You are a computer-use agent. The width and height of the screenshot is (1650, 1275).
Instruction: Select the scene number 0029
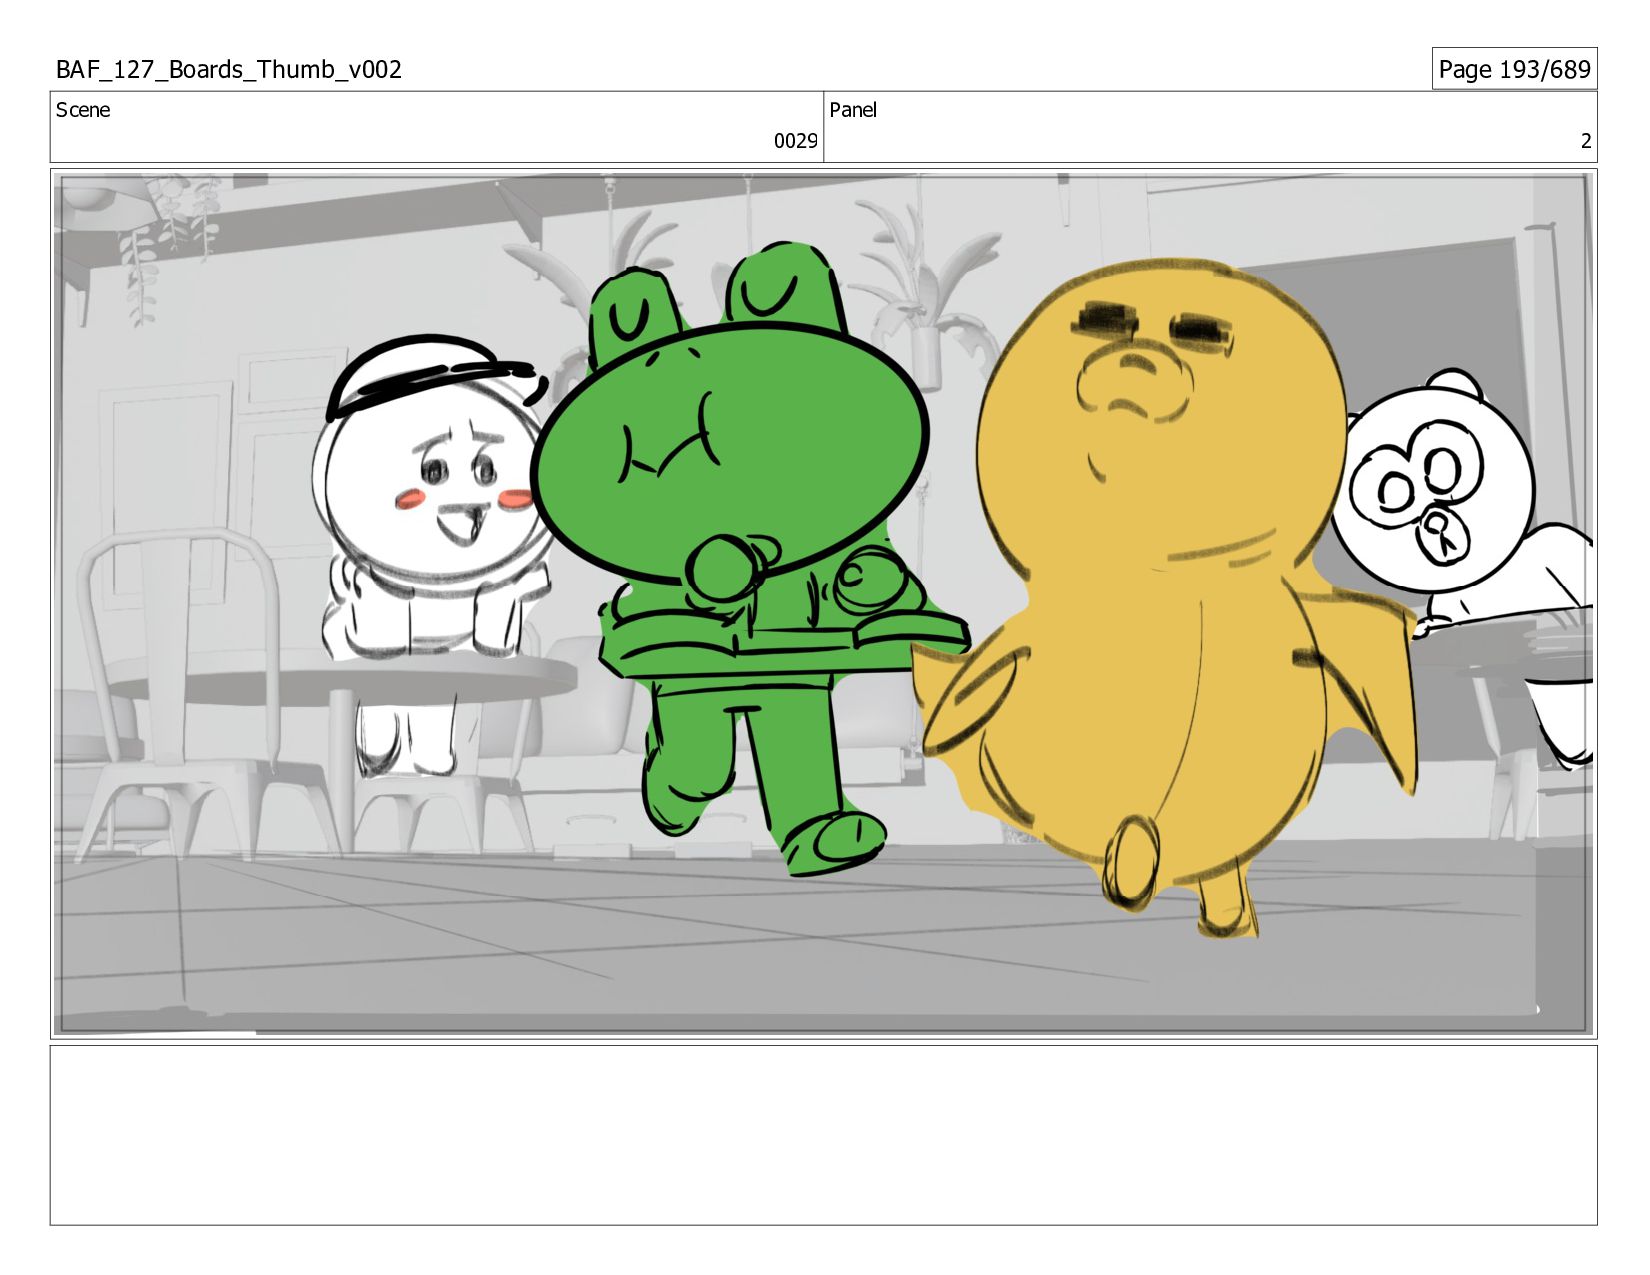(x=795, y=141)
